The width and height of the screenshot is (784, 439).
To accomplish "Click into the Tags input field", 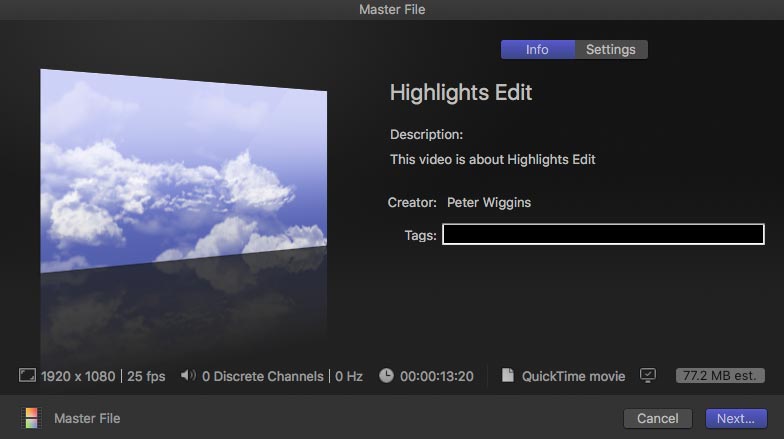I will (x=604, y=234).
